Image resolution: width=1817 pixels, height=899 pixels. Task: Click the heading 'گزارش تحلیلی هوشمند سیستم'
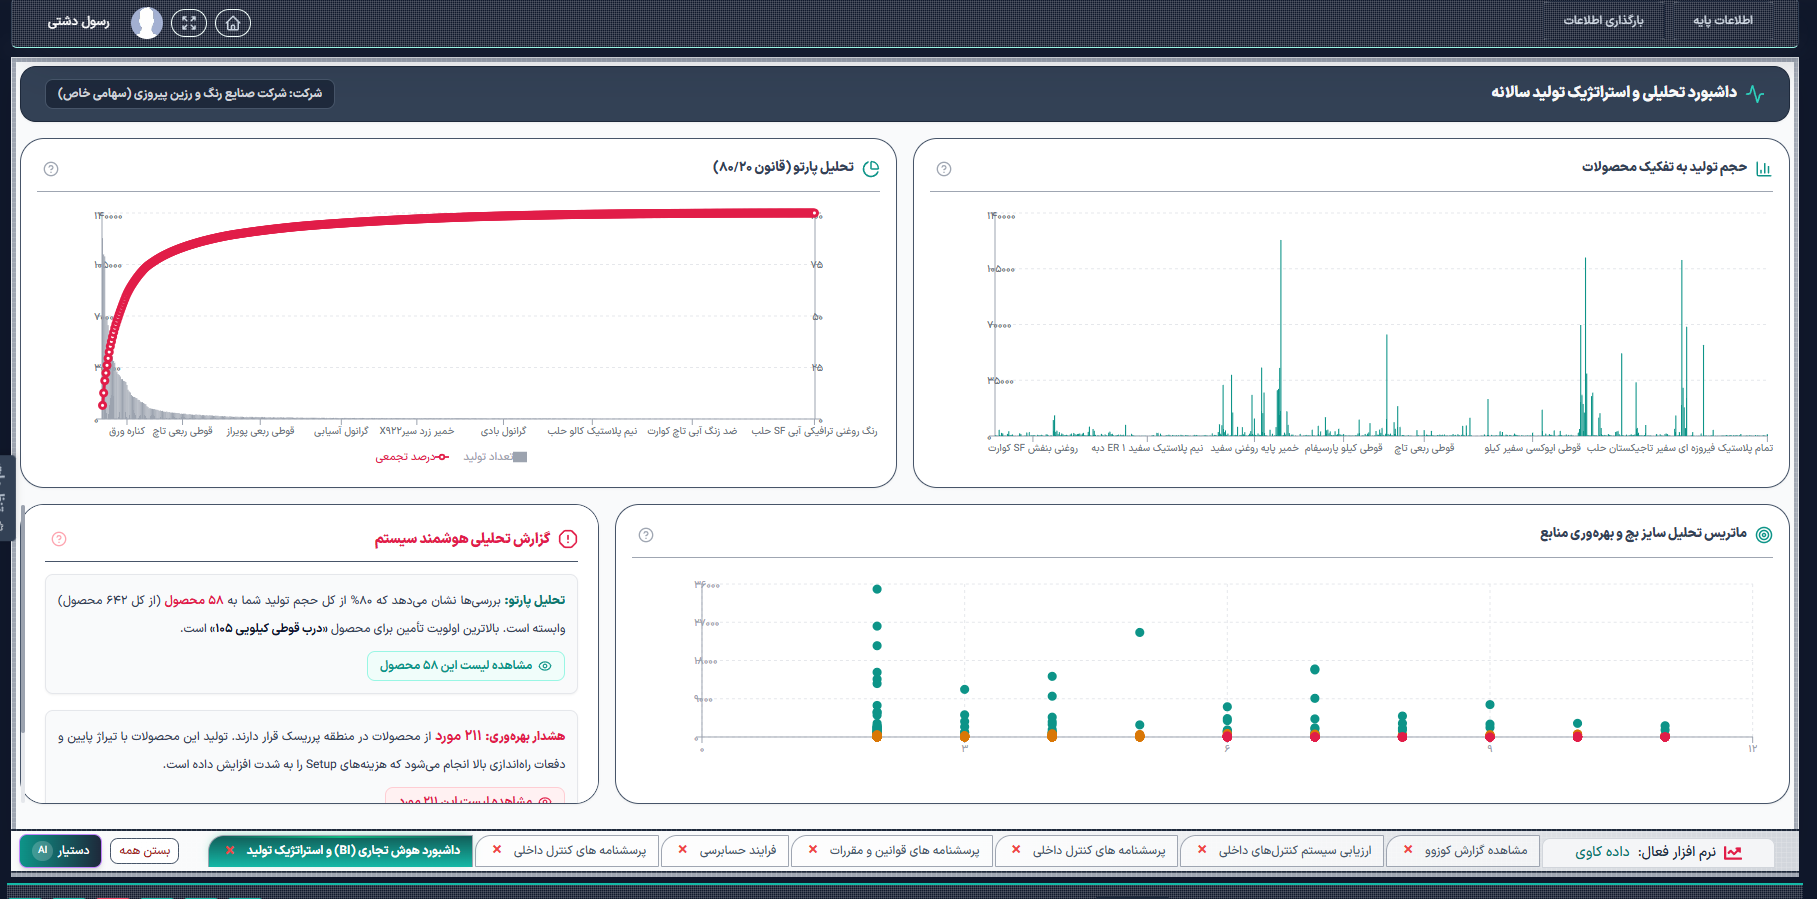[462, 539]
